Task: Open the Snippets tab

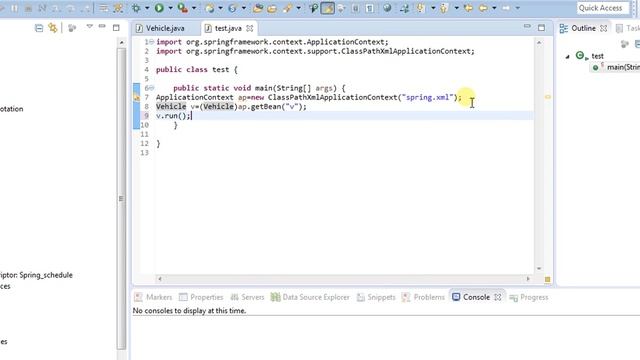Action: pos(376,297)
